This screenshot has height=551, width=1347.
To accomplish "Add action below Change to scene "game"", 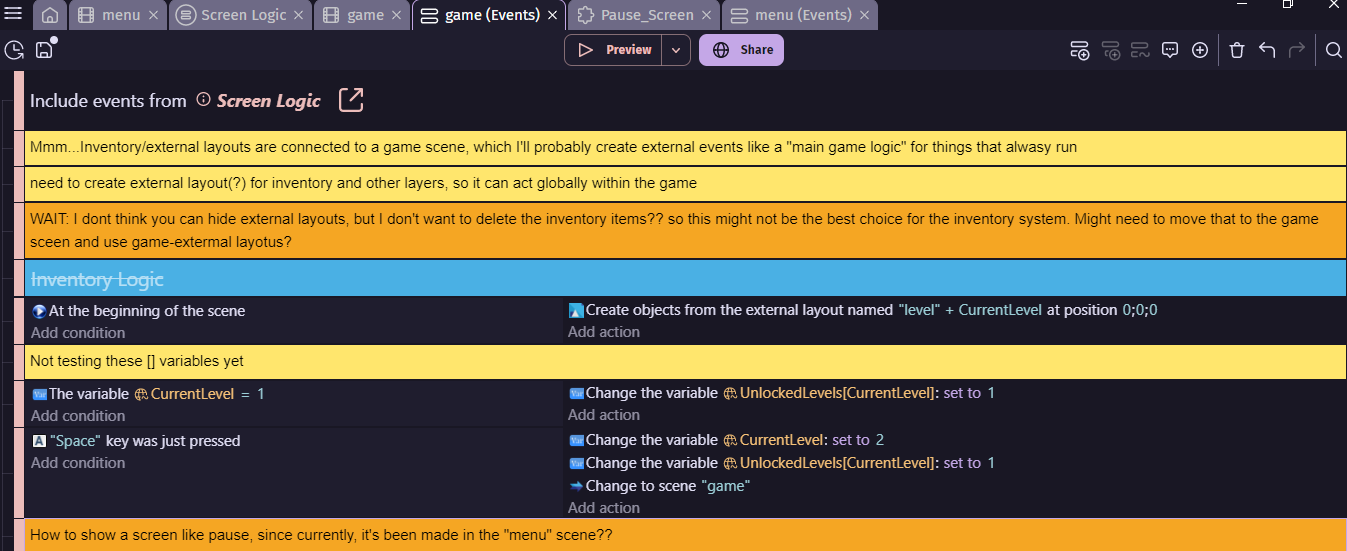I will 604,508.
